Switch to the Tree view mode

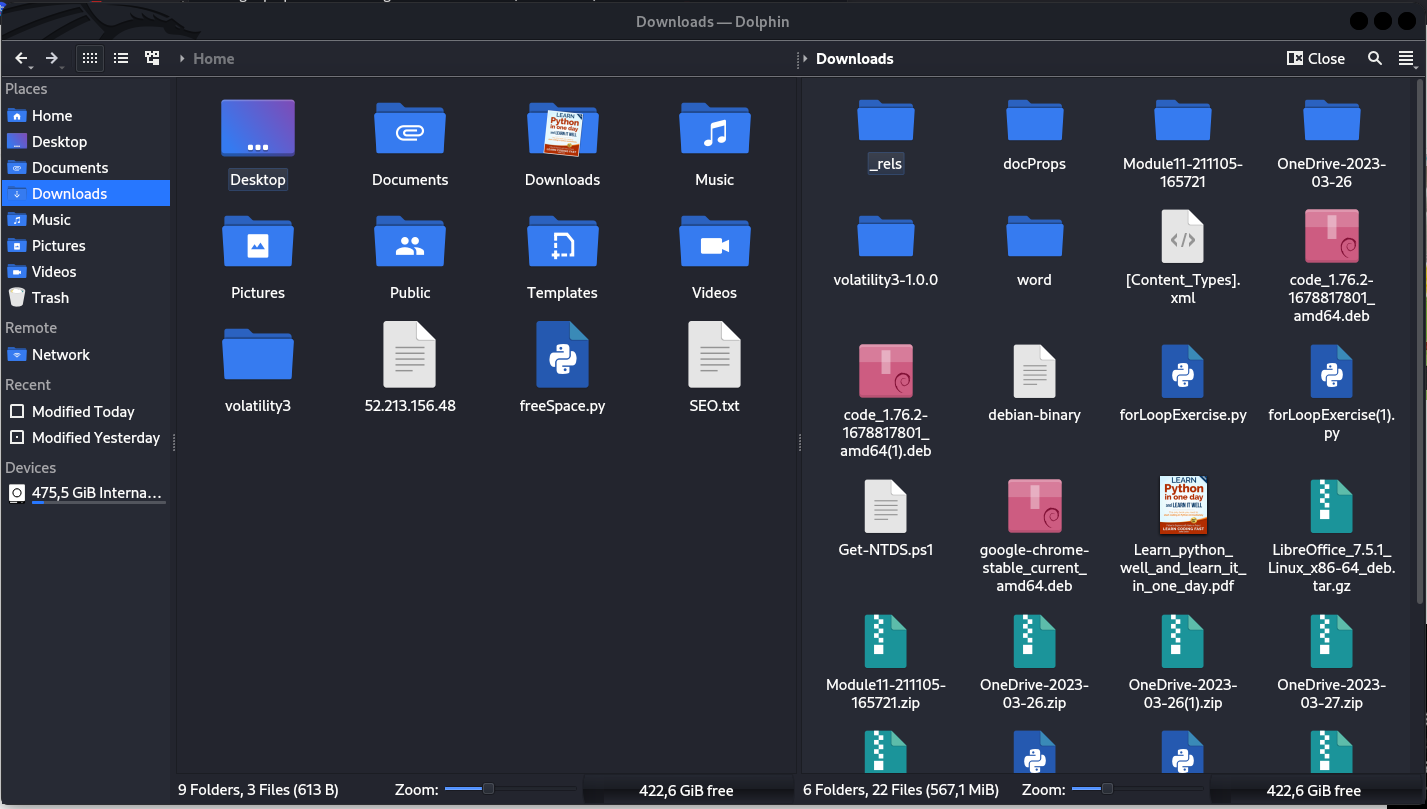tap(151, 58)
